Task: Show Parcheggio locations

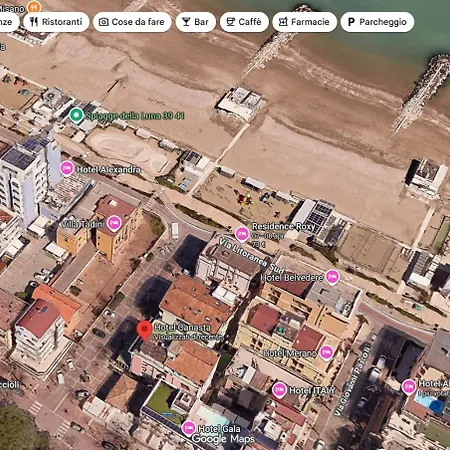Action: coord(377,22)
